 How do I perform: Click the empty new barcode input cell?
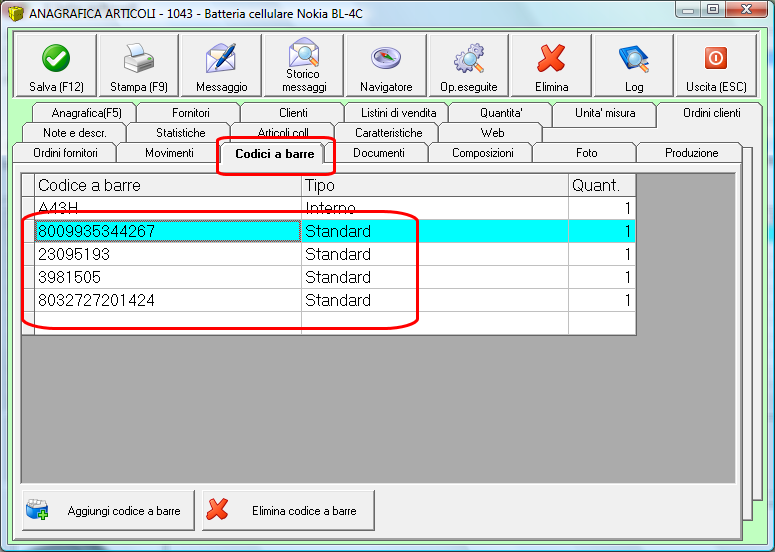click(168, 323)
